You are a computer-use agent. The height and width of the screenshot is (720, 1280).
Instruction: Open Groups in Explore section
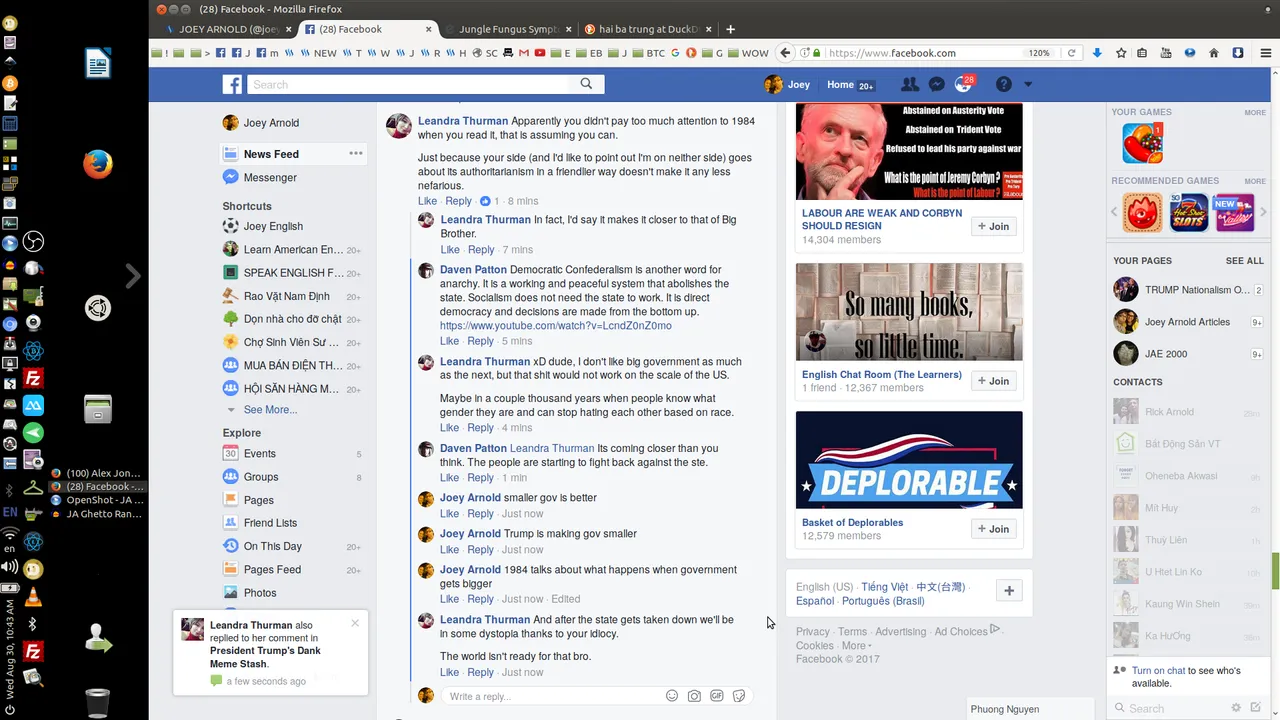pos(261,477)
